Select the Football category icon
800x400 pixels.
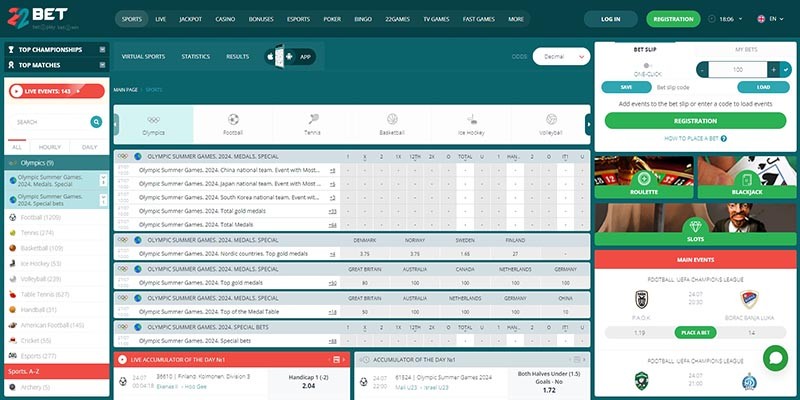(233, 119)
